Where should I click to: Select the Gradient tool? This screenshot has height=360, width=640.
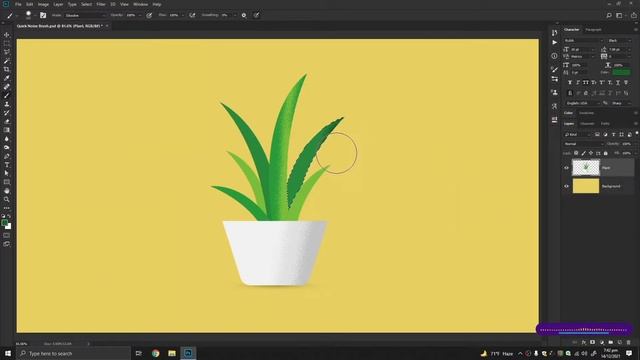7,130
